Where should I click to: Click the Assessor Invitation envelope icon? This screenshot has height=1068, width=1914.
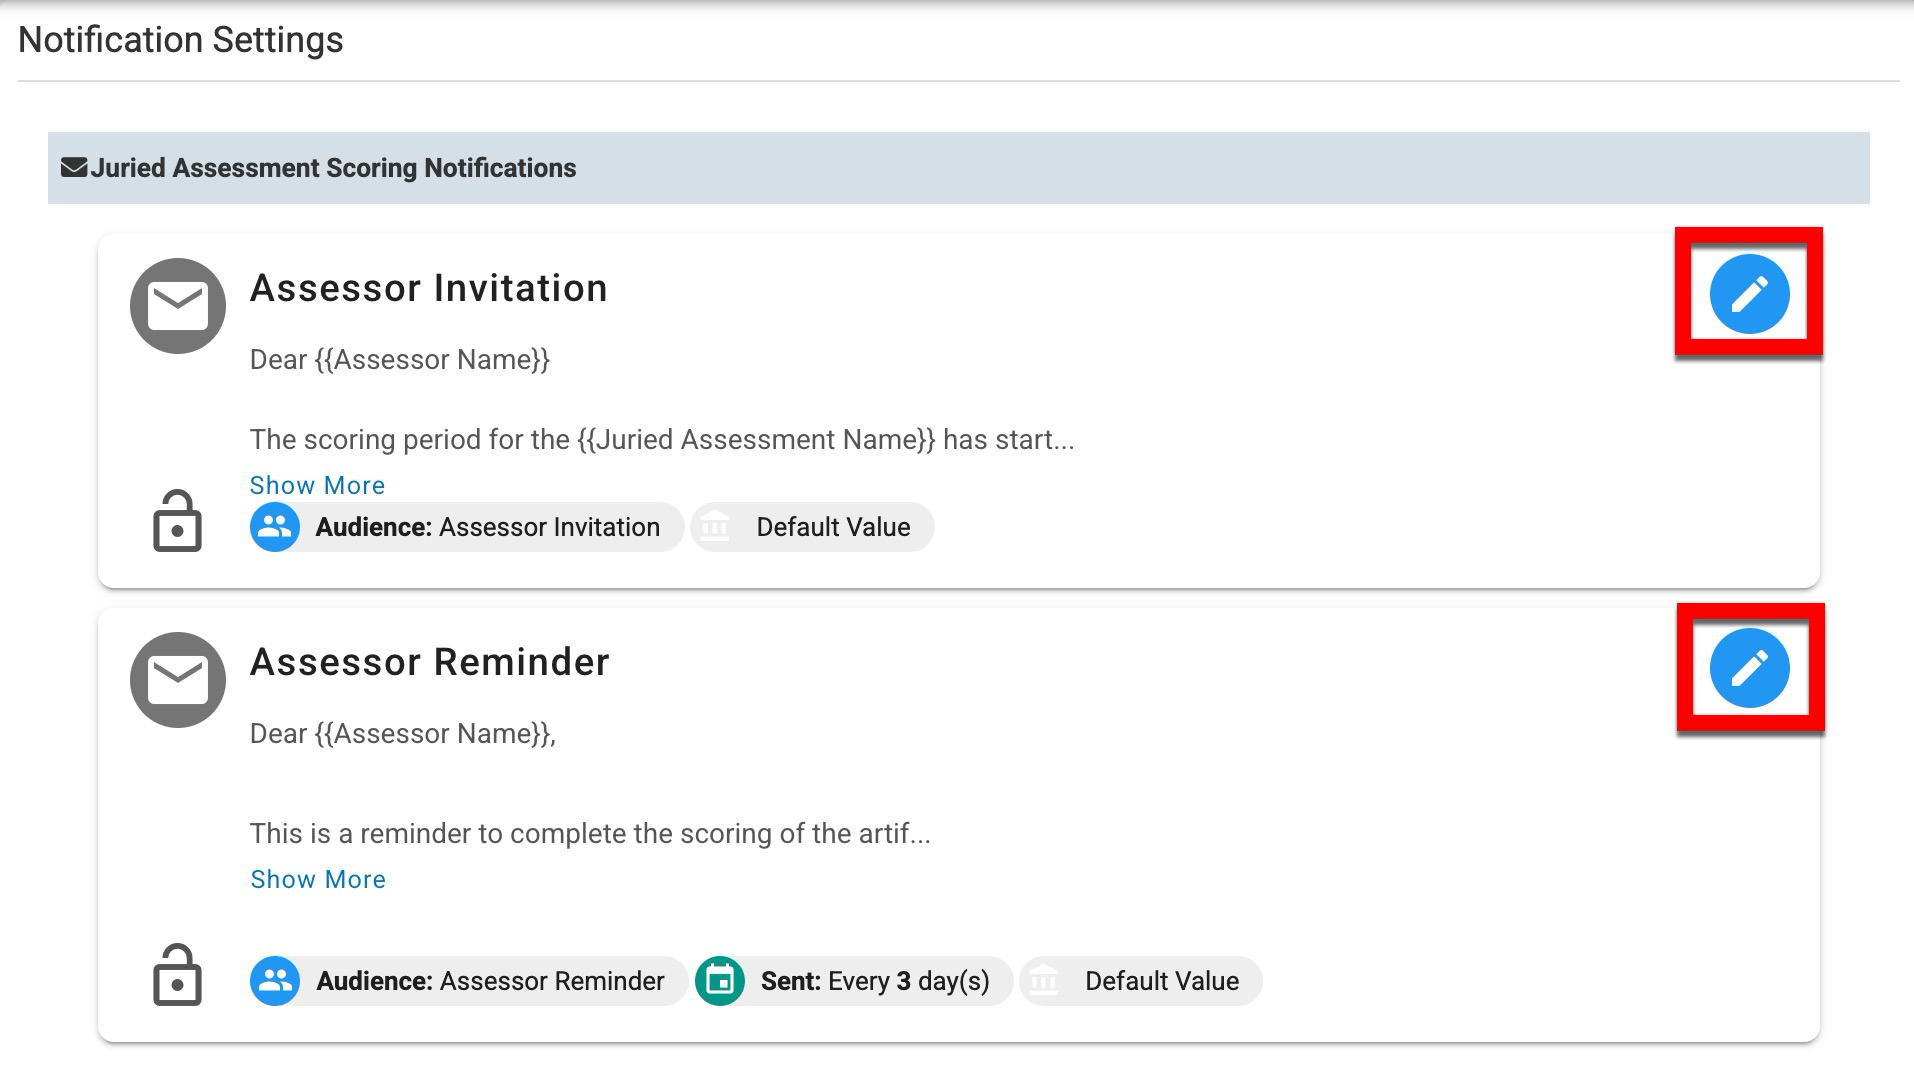[x=178, y=306]
